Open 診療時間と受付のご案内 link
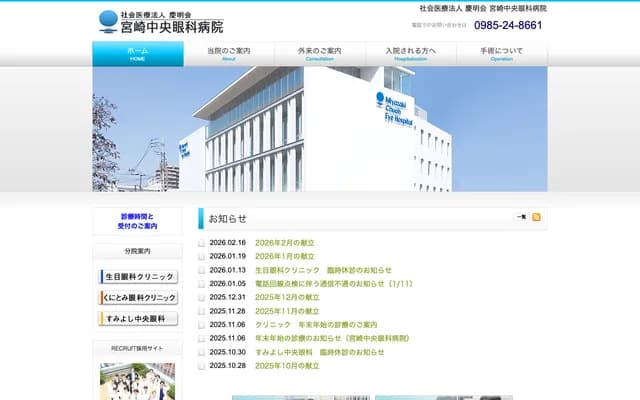This screenshot has height=400, width=640. pyautogui.click(x=138, y=221)
